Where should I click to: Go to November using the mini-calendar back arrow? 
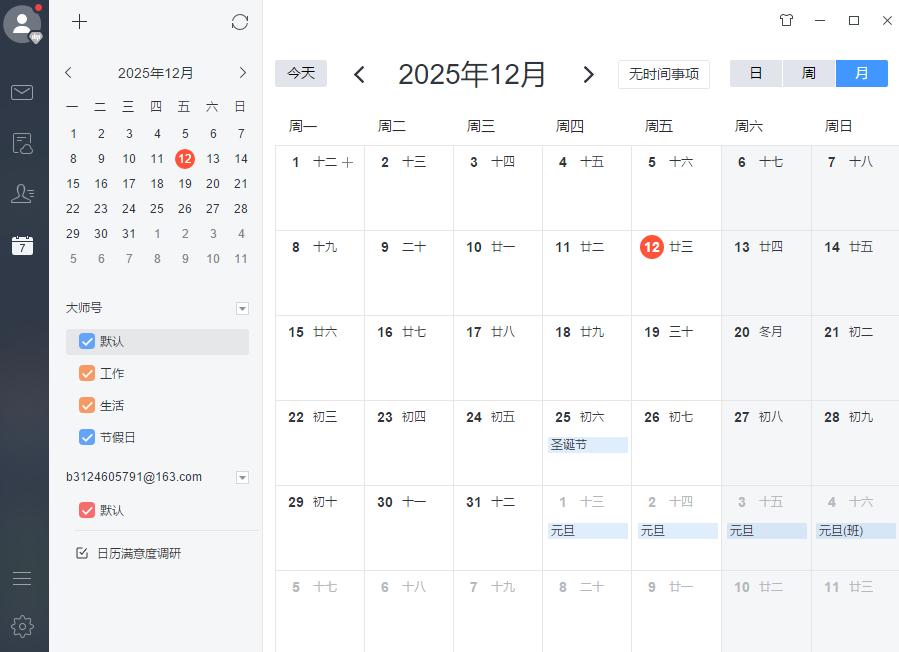click(68, 72)
